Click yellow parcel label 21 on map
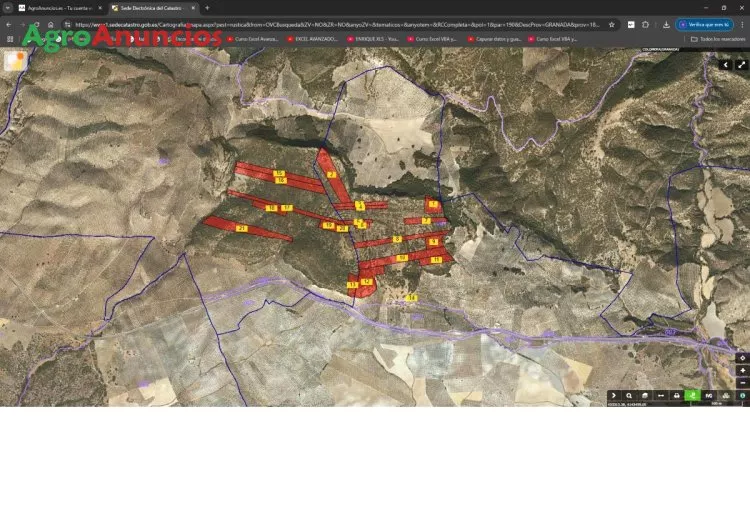 click(x=242, y=228)
